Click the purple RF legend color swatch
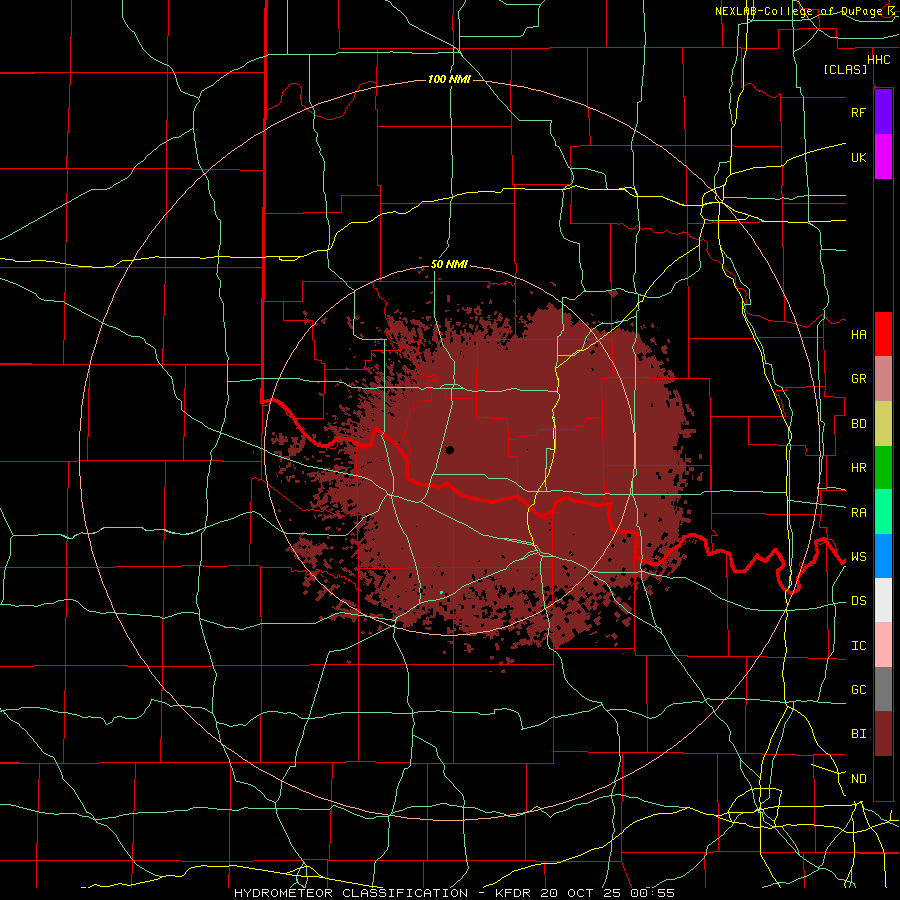This screenshot has width=900, height=900. pos(883,112)
